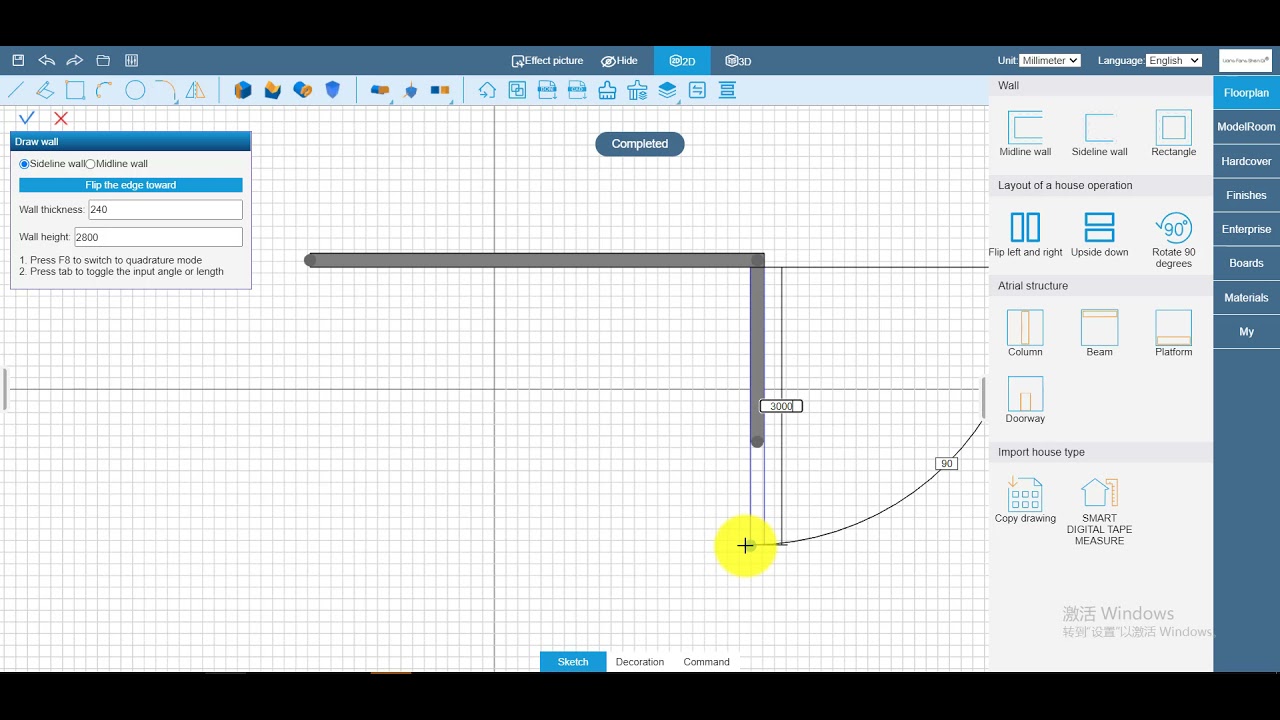Select the rectangle drawing tool in toolbar
The height and width of the screenshot is (720, 1280).
[75, 90]
